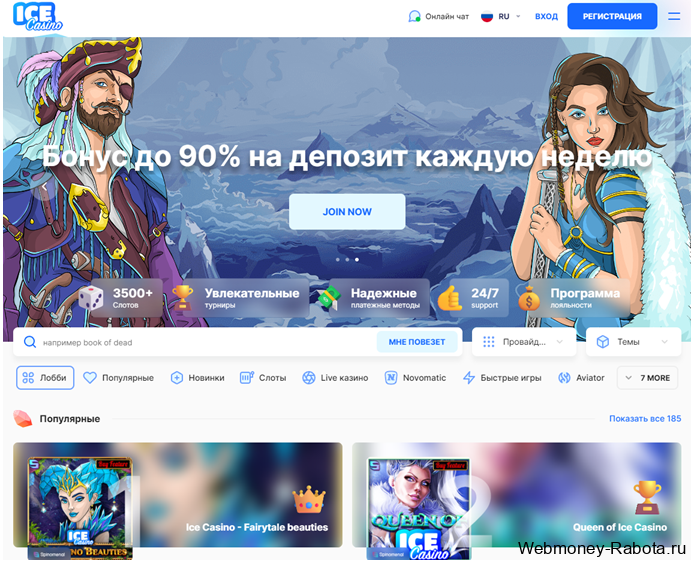Click the 3500+ Слотов text
The height and width of the screenshot is (564, 693).
pos(132,297)
